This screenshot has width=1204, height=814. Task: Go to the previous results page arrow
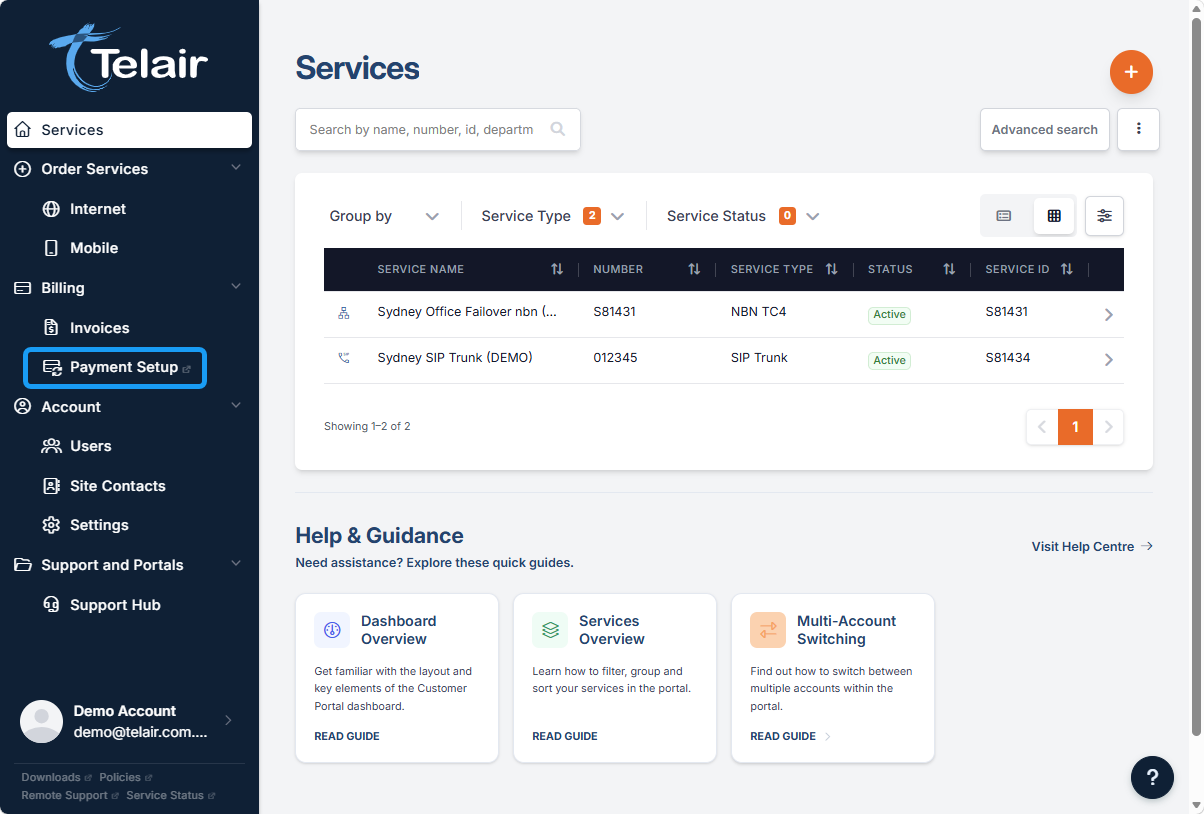point(1042,427)
